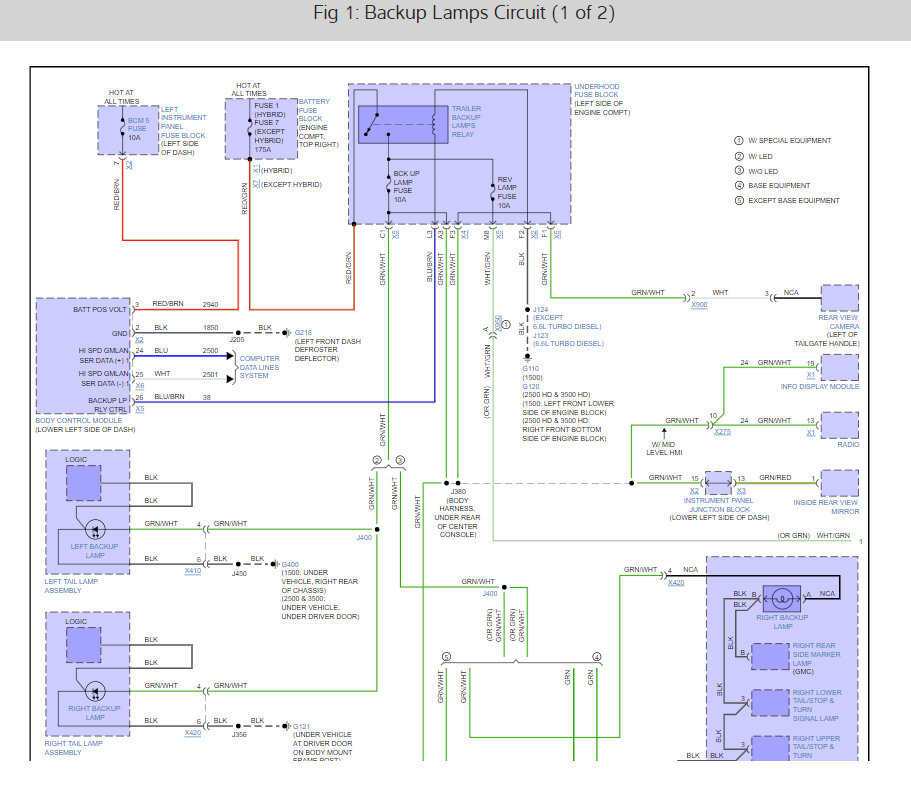The height and width of the screenshot is (786, 911).
Task: Click the G400 ground label
Action: pyautogui.click(x=290, y=564)
